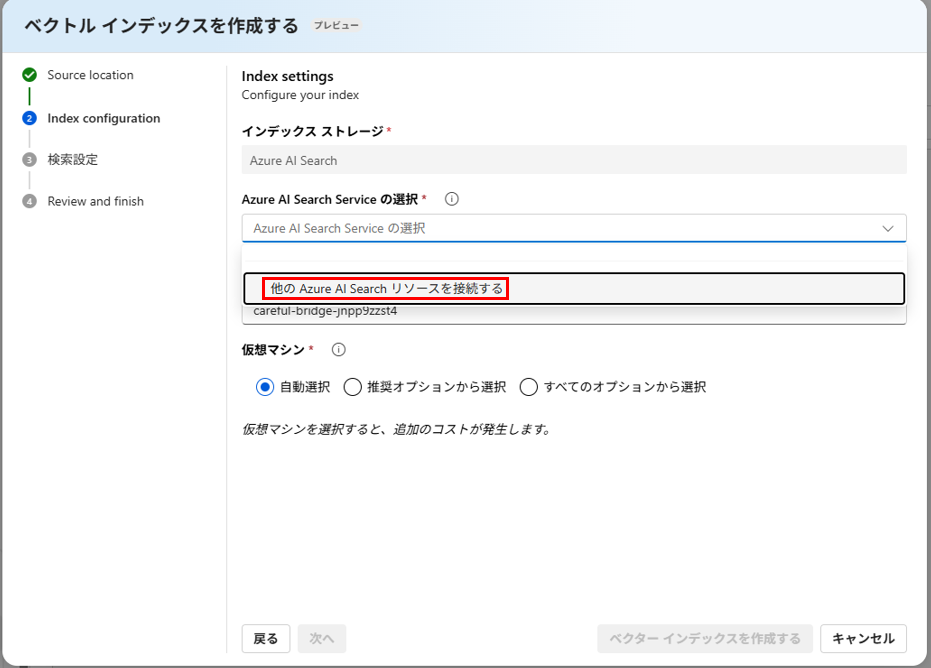The height and width of the screenshot is (668, 931).
Task: Select すべてのオプションから選択 radio button
Action: (x=528, y=387)
